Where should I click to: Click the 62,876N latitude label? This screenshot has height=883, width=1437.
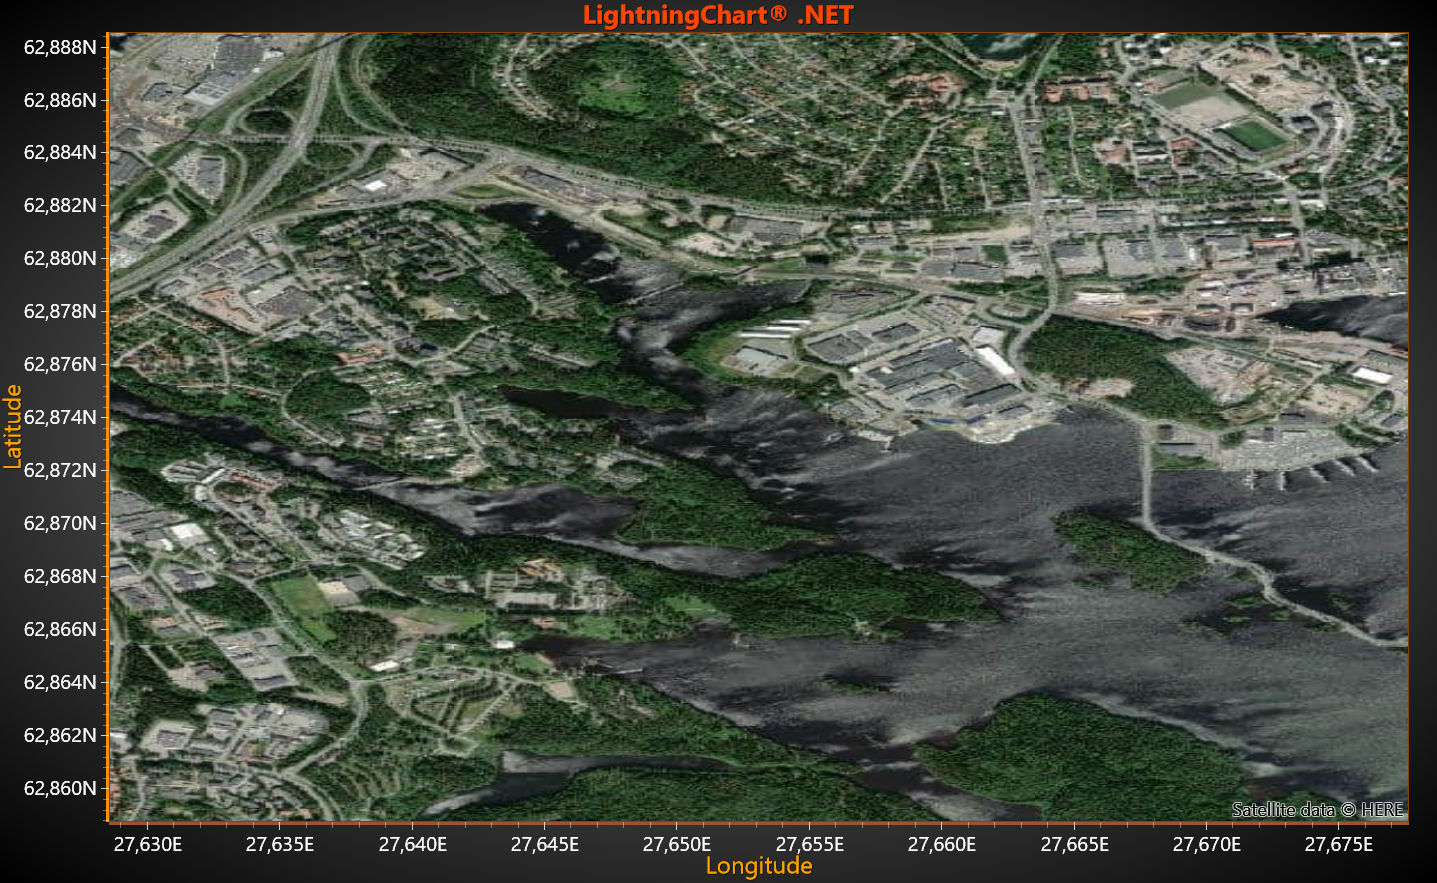click(60, 364)
